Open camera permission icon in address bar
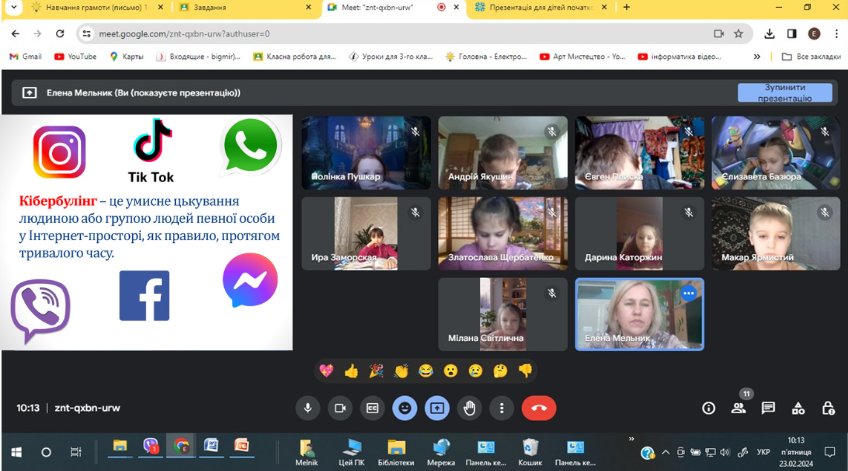Image resolution: width=848 pixels, height=471 pixels. (718, 34)
